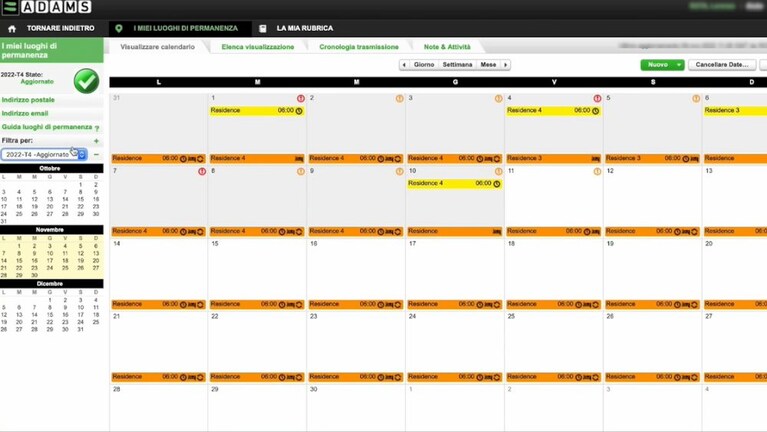This screenshot has height=432, width=767.
Task: Select Novembre header in mini calendar
Action: tap(50, 229)
